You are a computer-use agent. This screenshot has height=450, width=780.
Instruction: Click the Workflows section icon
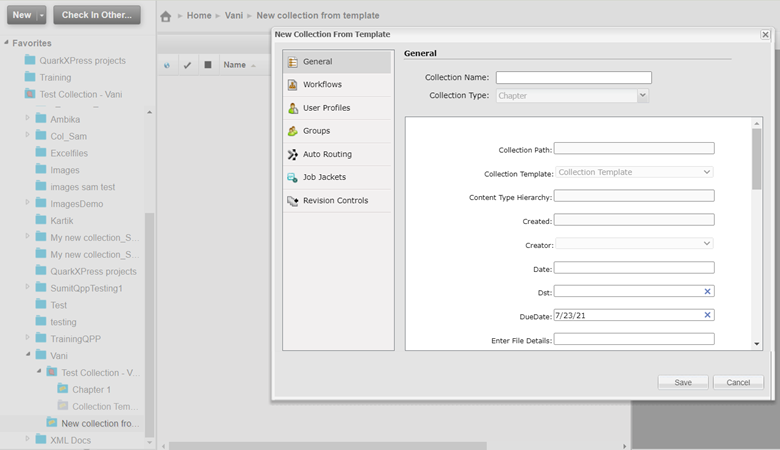(293, 85)
